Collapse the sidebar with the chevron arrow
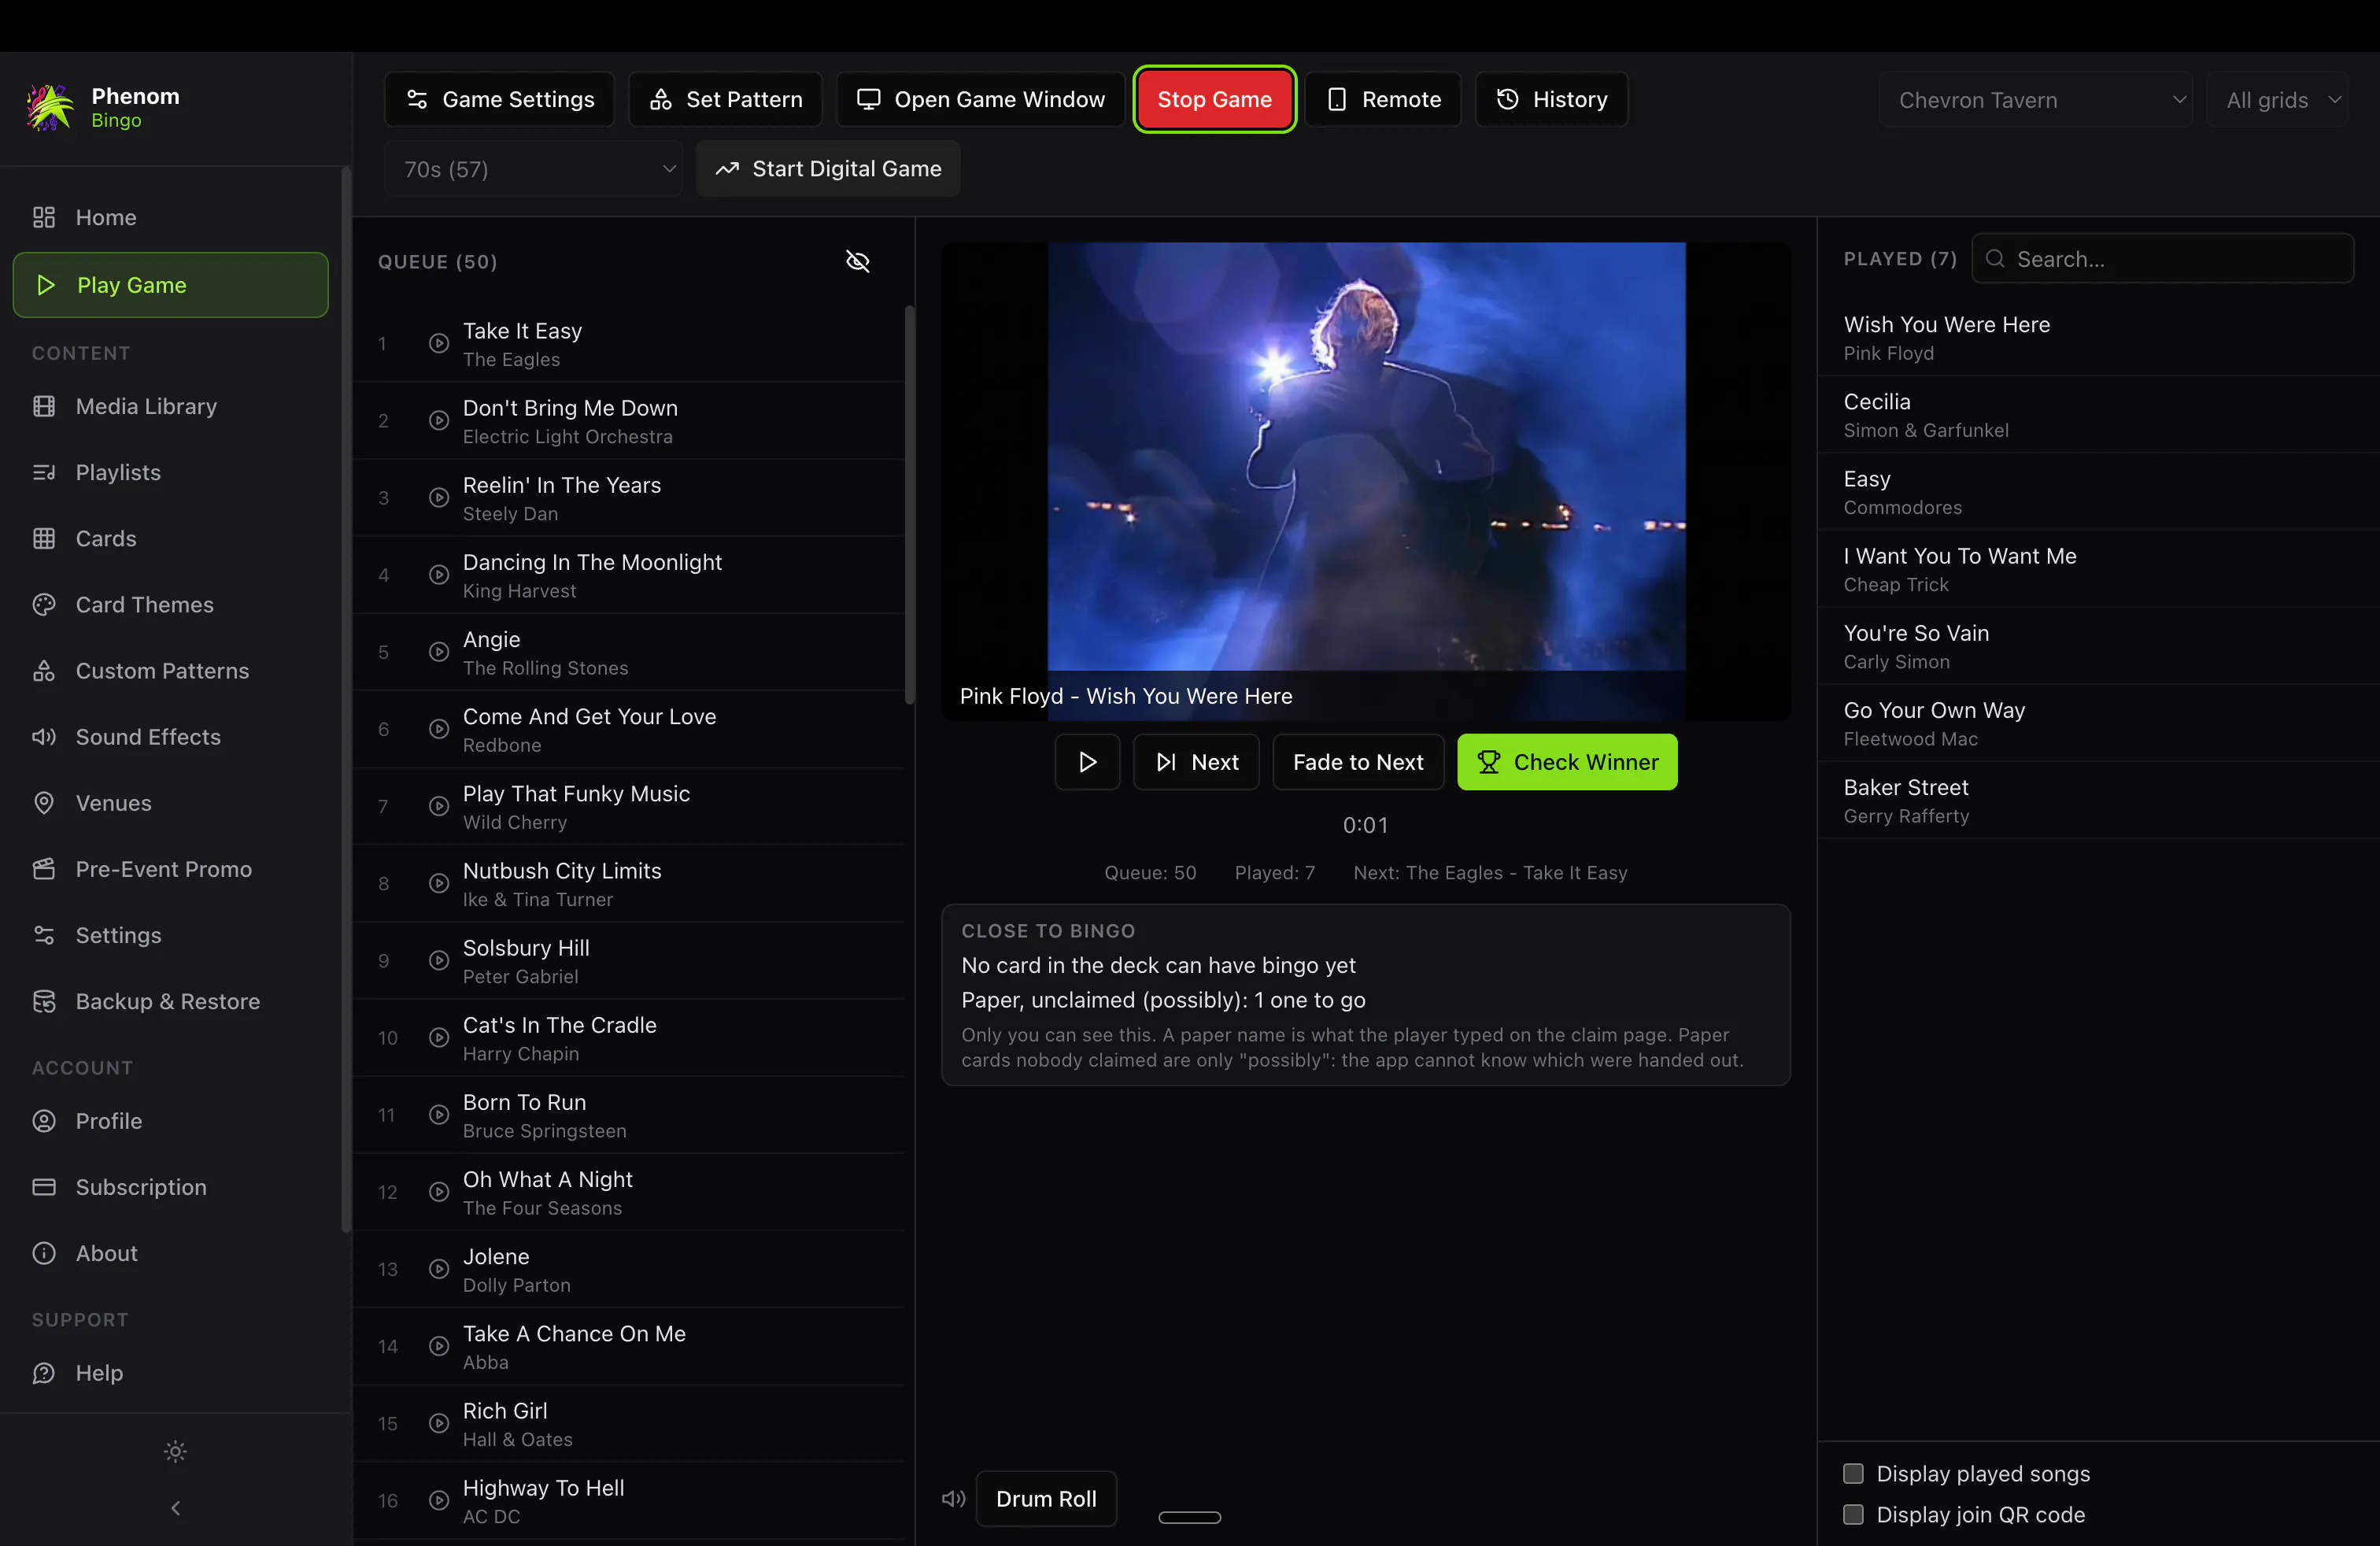The image size is (2380, 1546). [175, 1508]
